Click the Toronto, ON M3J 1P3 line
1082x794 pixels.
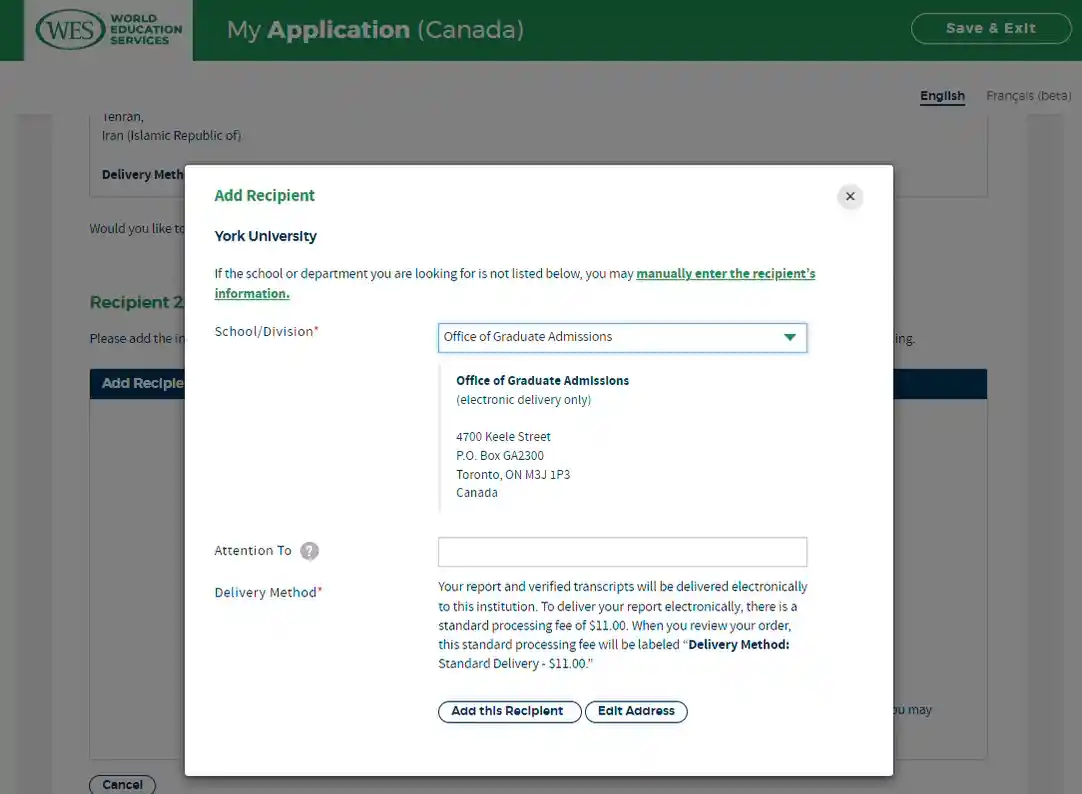click(x=513, y=475)
